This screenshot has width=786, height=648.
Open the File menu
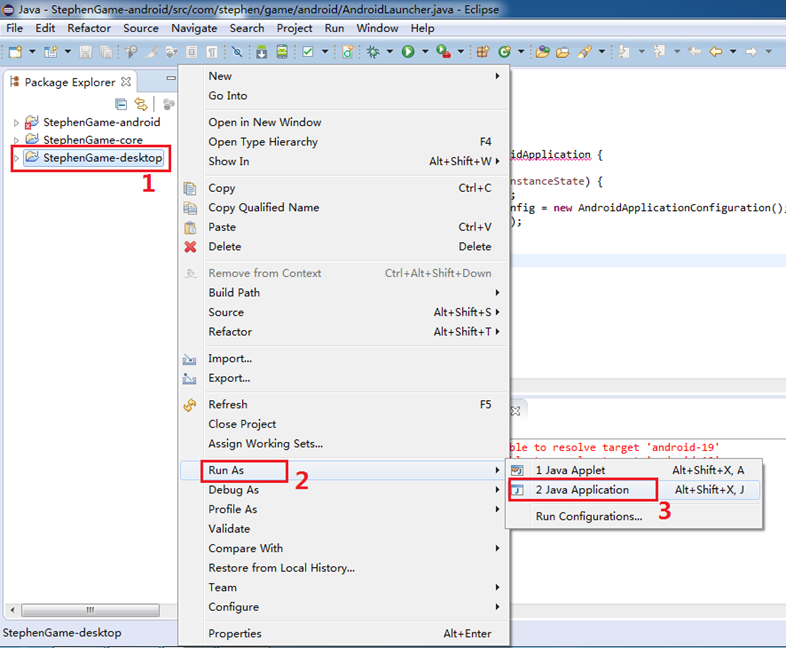[x=14, y=28]
